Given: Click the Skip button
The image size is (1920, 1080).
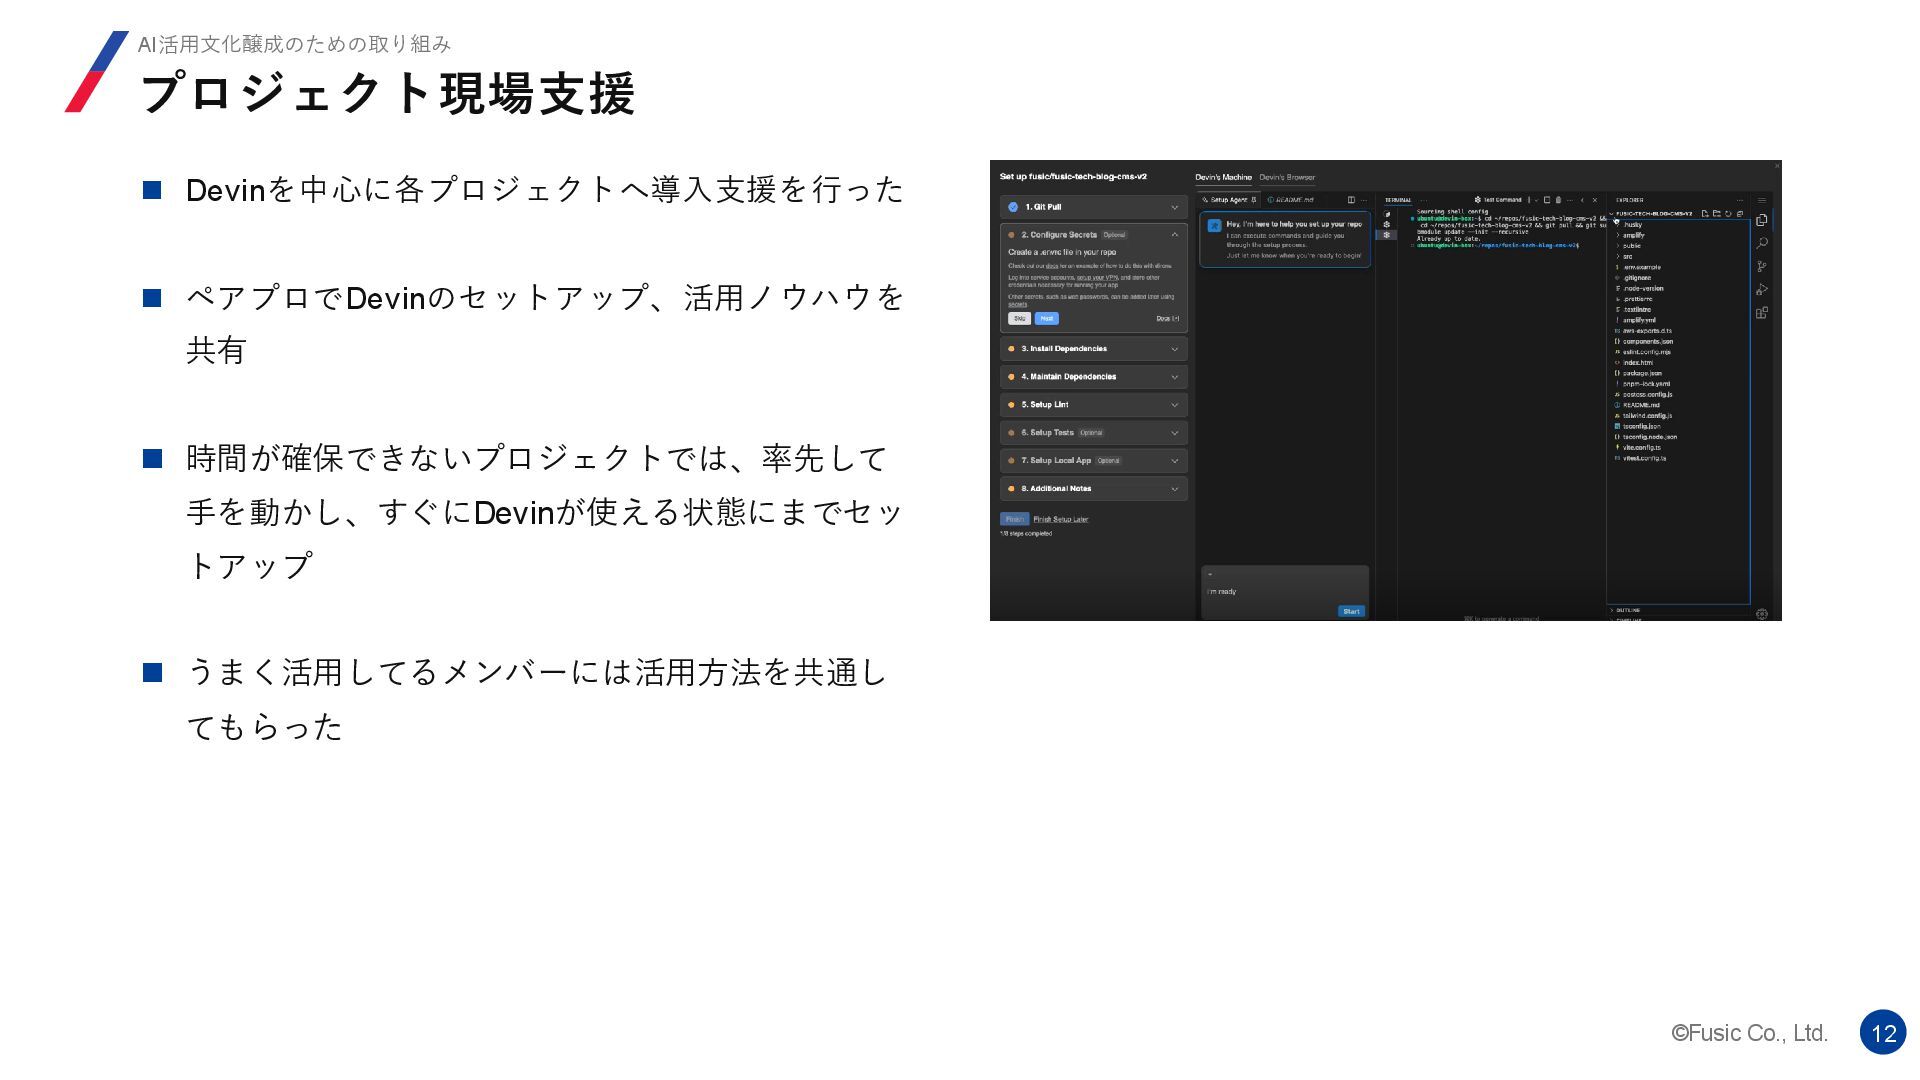Looking at the screenshot, I should coord(1019,319).
